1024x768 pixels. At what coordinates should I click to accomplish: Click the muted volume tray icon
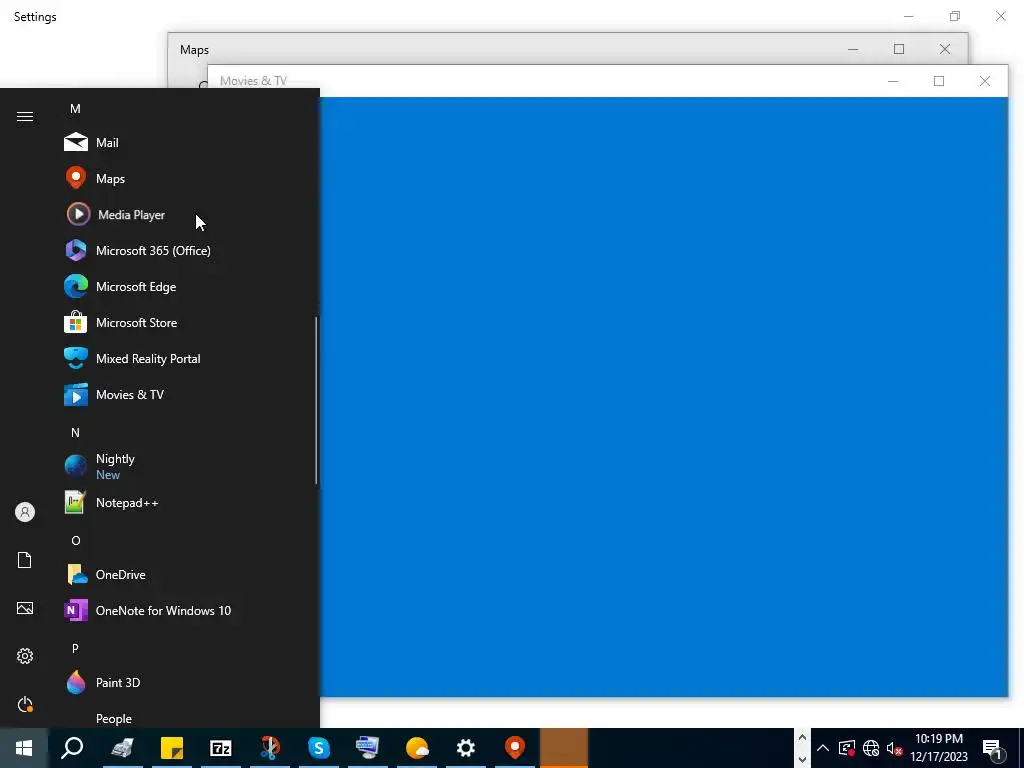pos(894,748)
